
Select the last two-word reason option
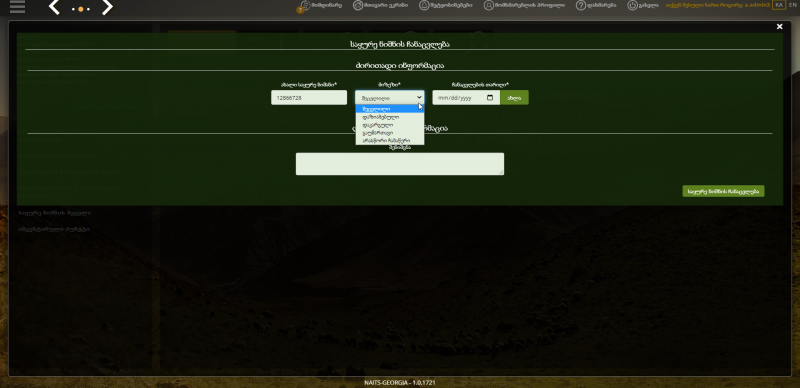point(390,140)
